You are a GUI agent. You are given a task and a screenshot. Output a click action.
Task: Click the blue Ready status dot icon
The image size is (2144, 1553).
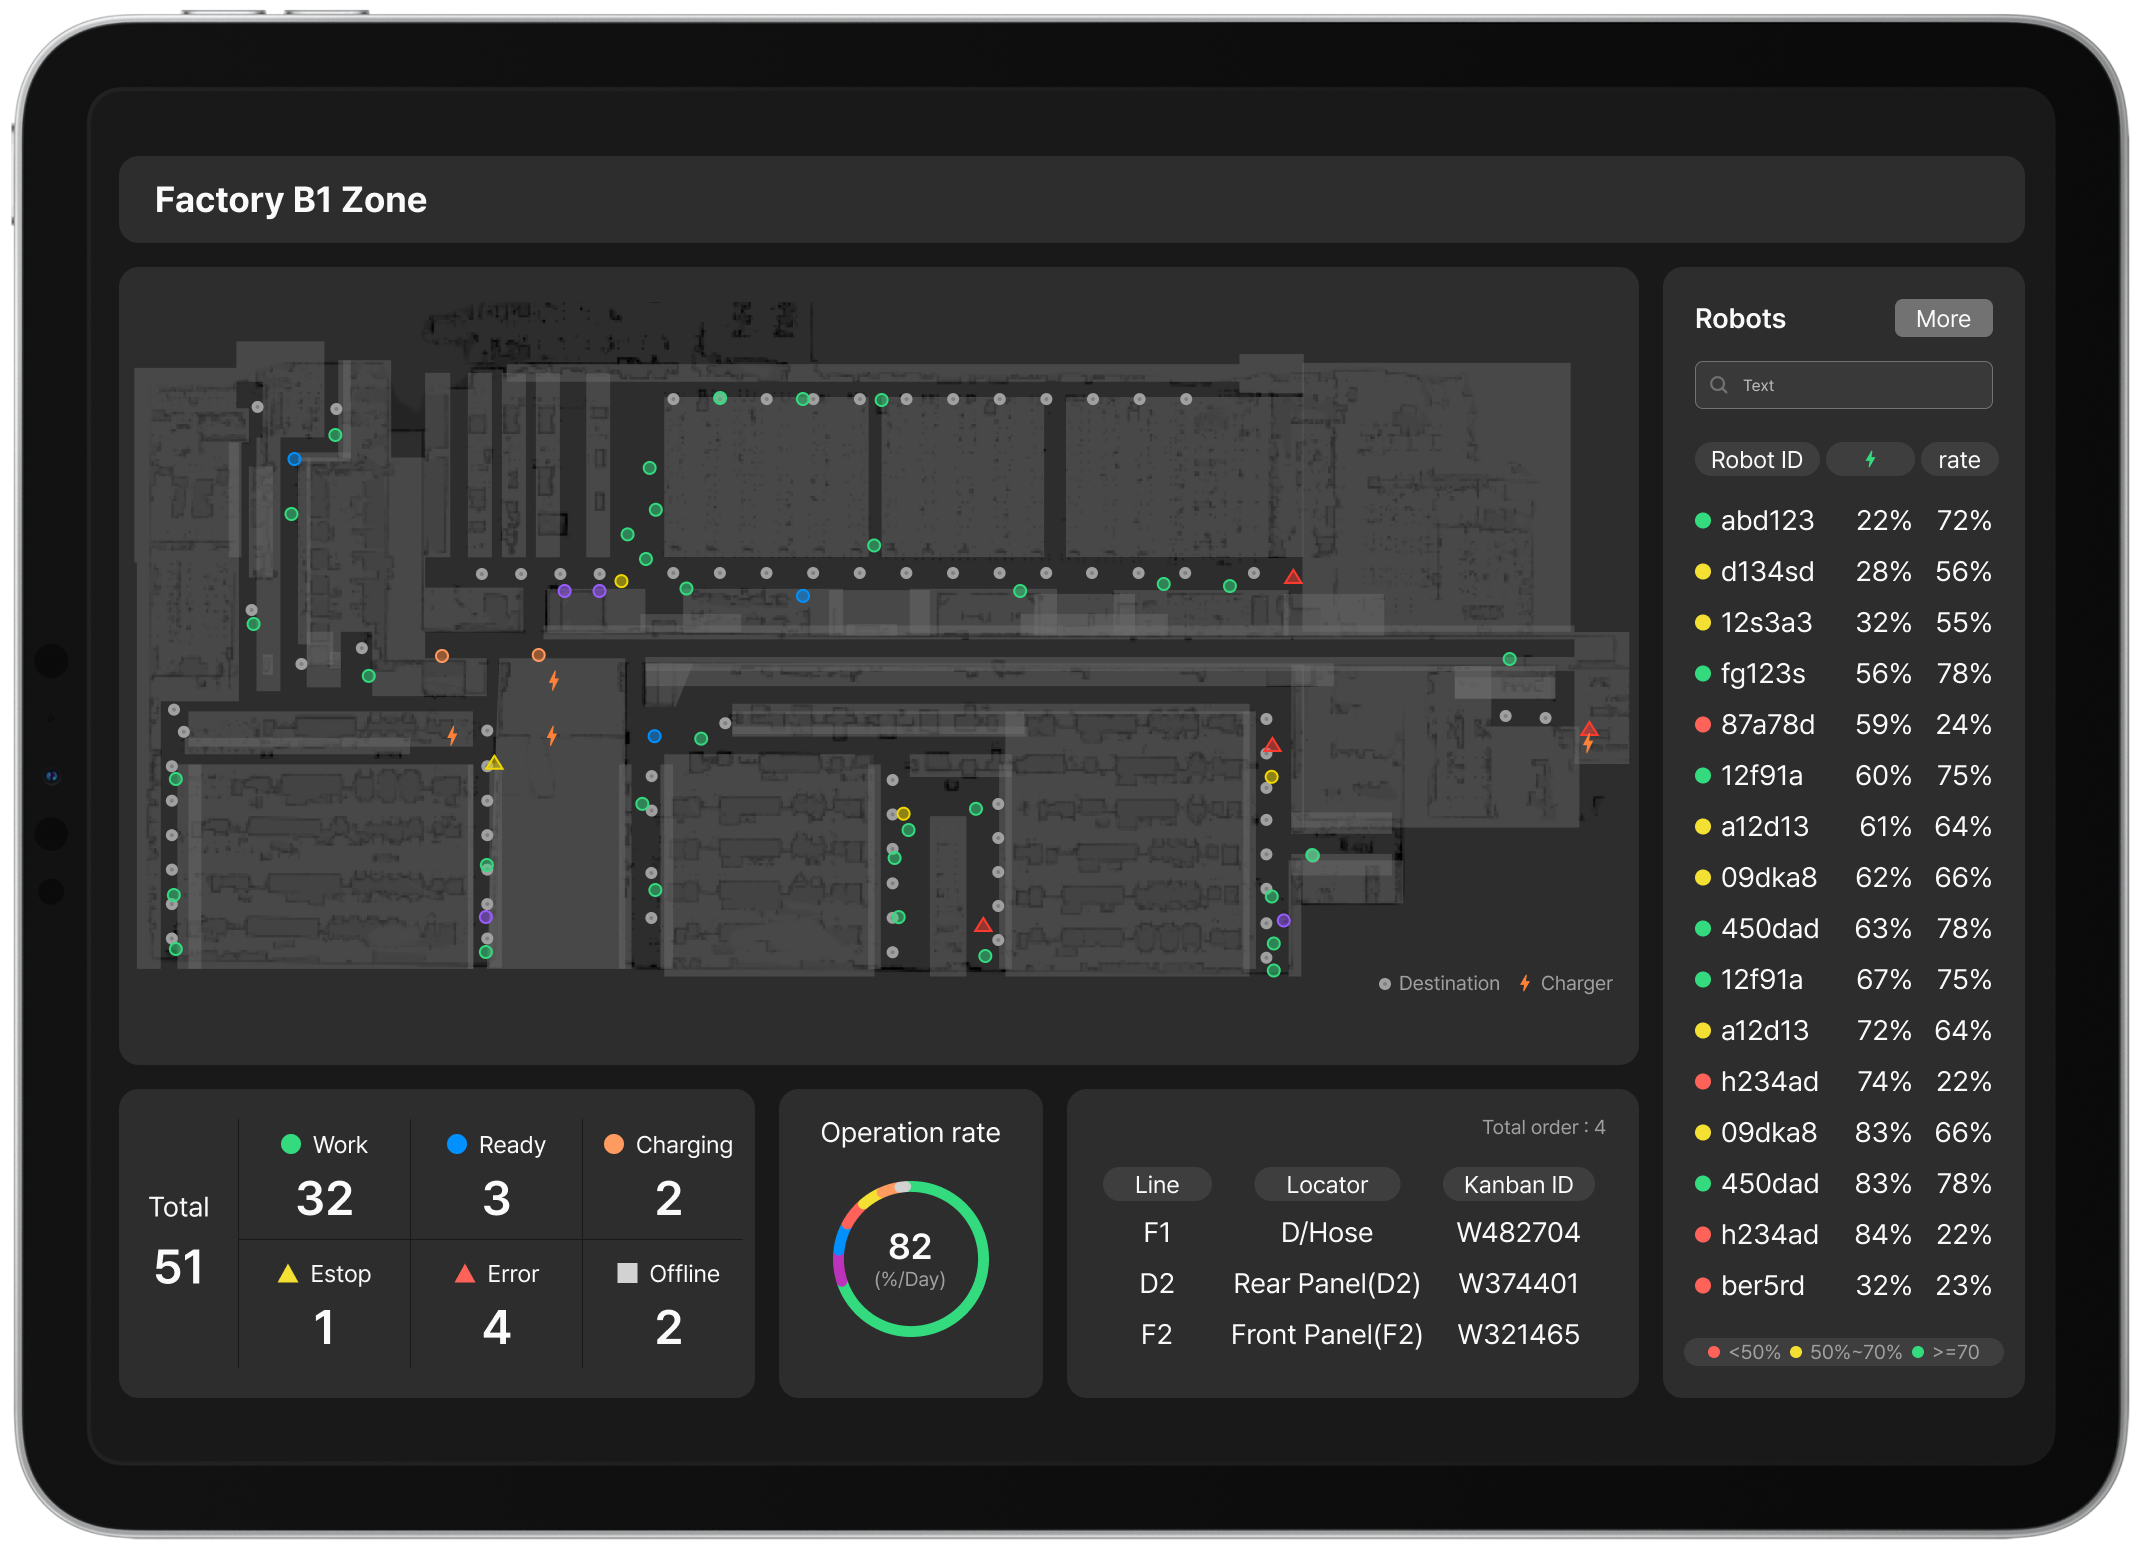click(457, 1144)
